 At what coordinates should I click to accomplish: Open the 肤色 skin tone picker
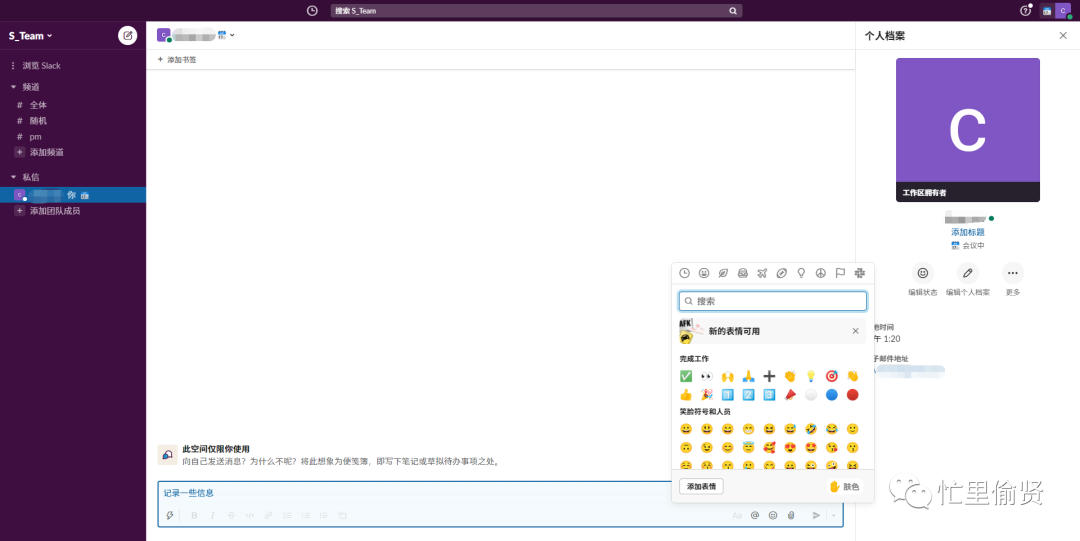[x=843, y=486]
